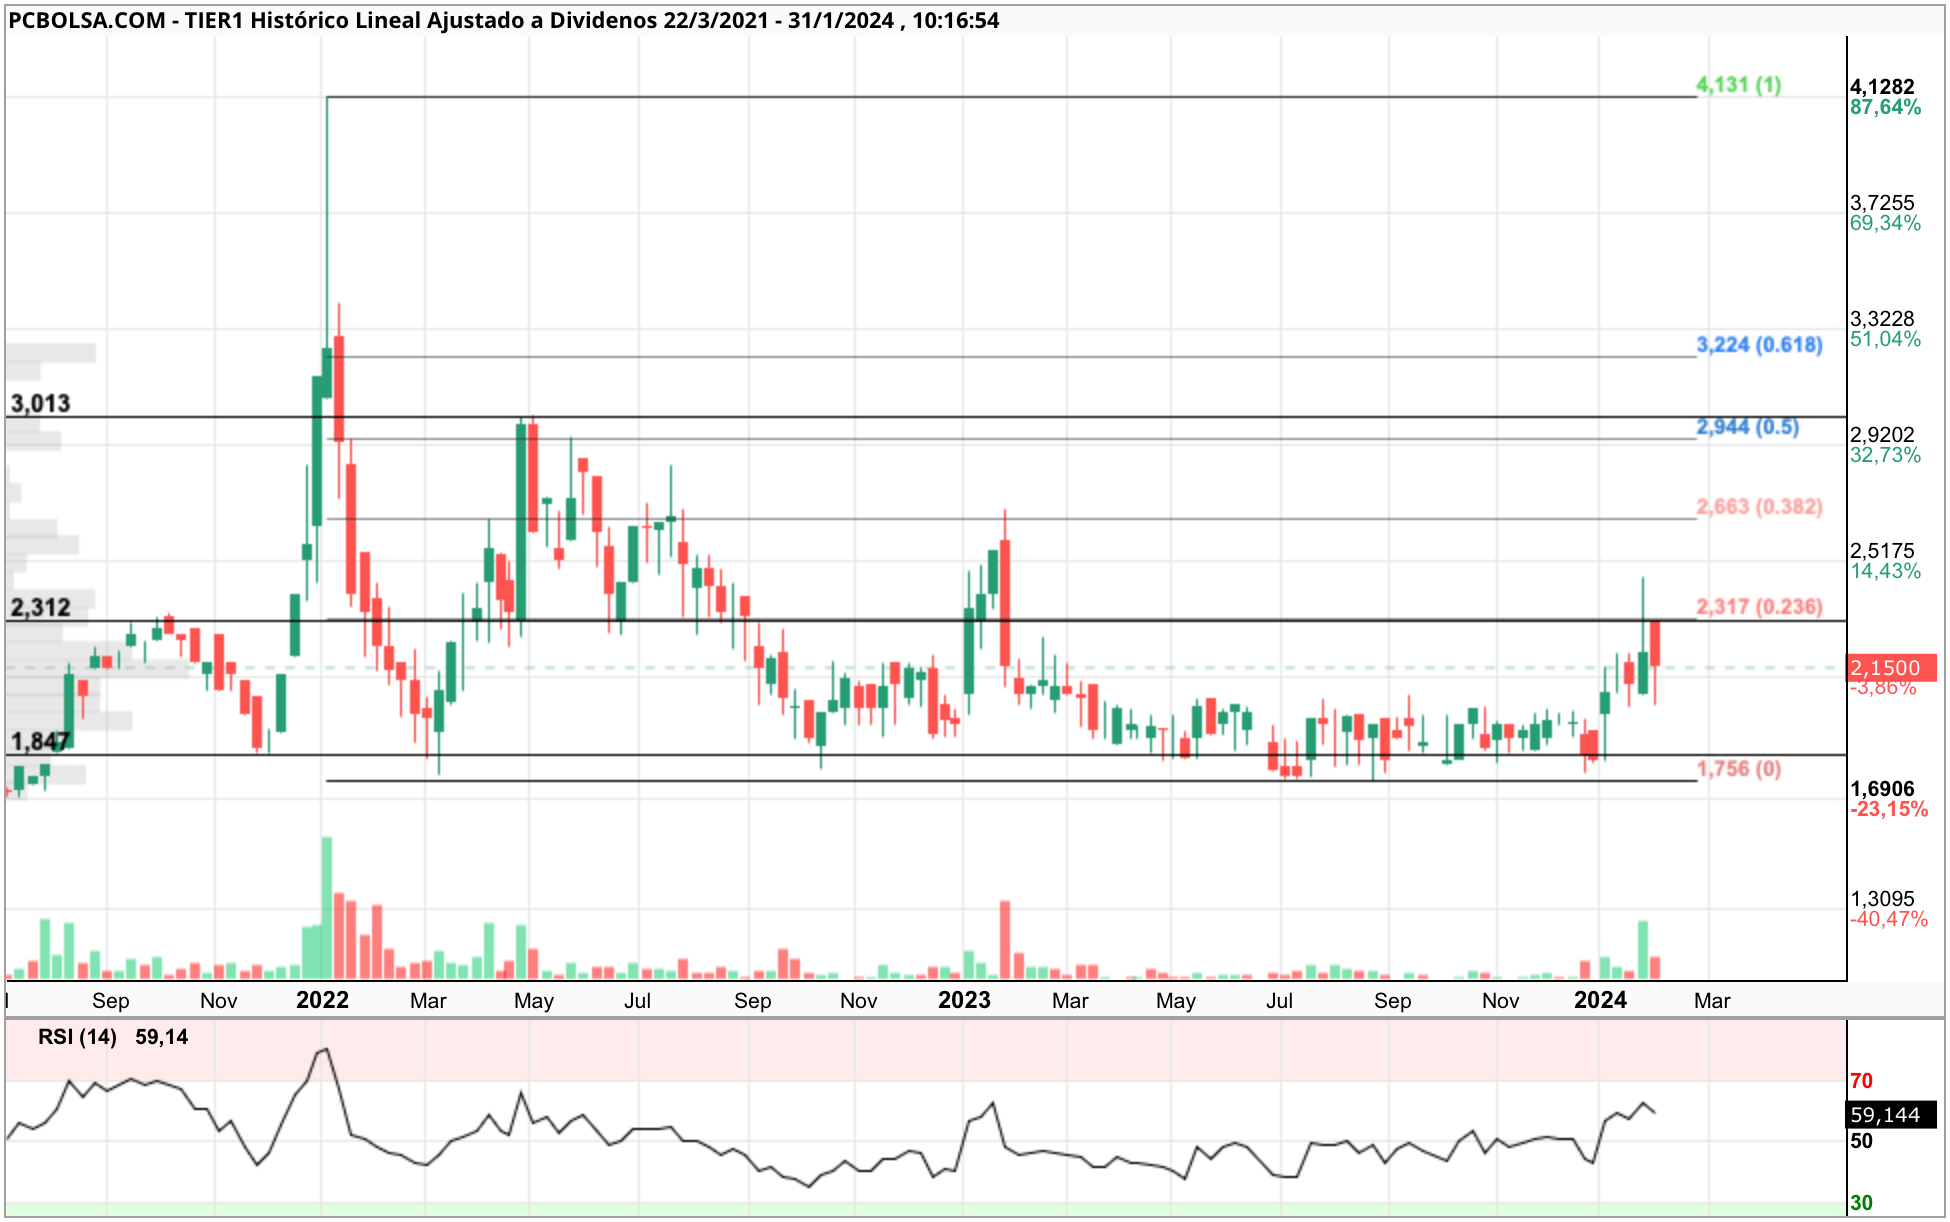Image resolution: width=1950 pixels, height=1222 pixels.
Task: Click the 51,04% percentage label
Action: 1885,340
